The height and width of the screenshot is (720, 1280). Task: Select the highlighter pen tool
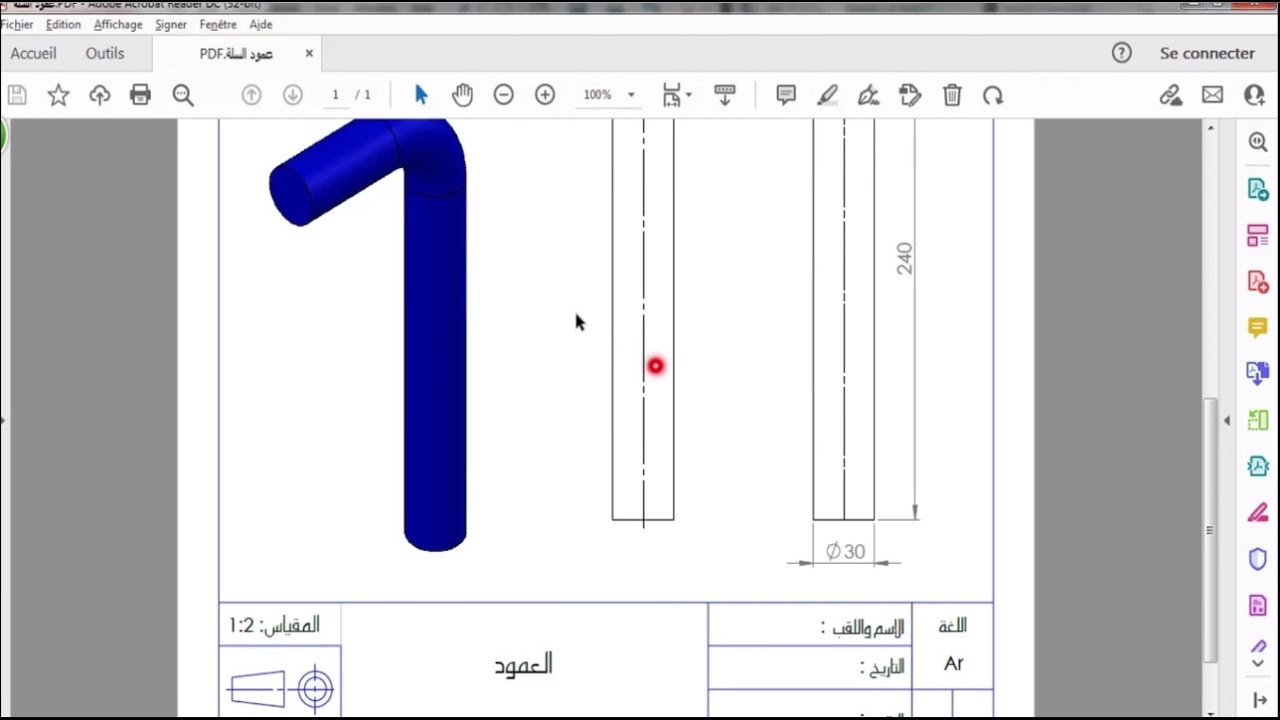827,95
